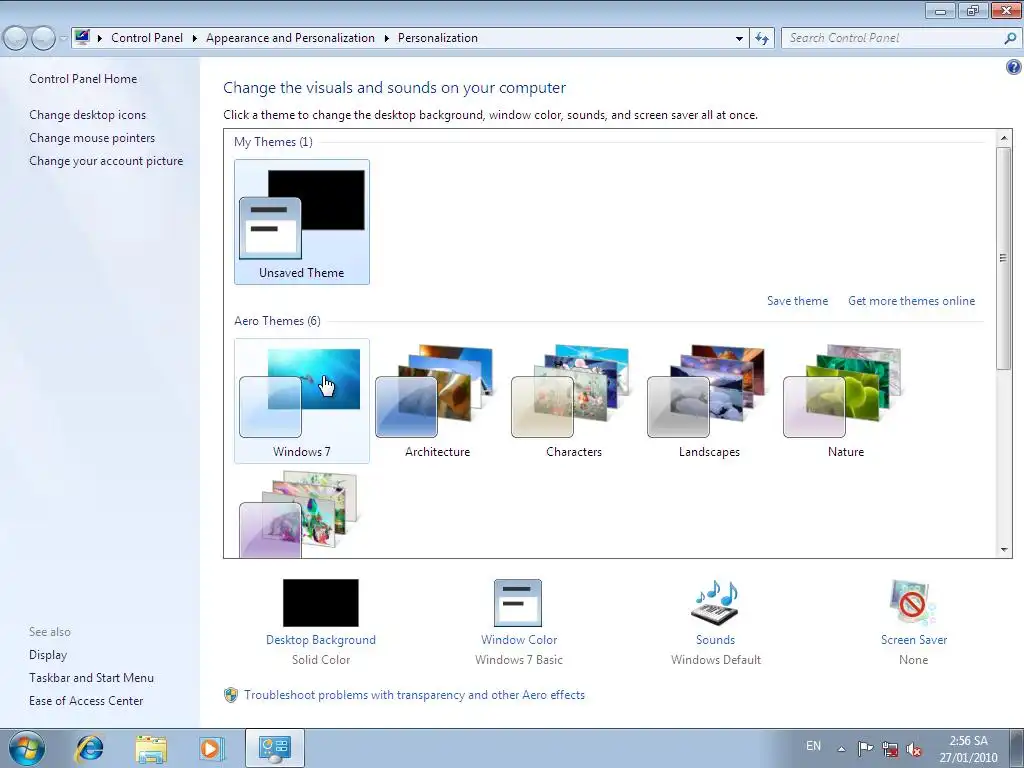The width and height of the screenshot is (1024, 768).
Task: Open the Sounds keyboard icon
Action: pyautogui.click(x=715, y=603)
